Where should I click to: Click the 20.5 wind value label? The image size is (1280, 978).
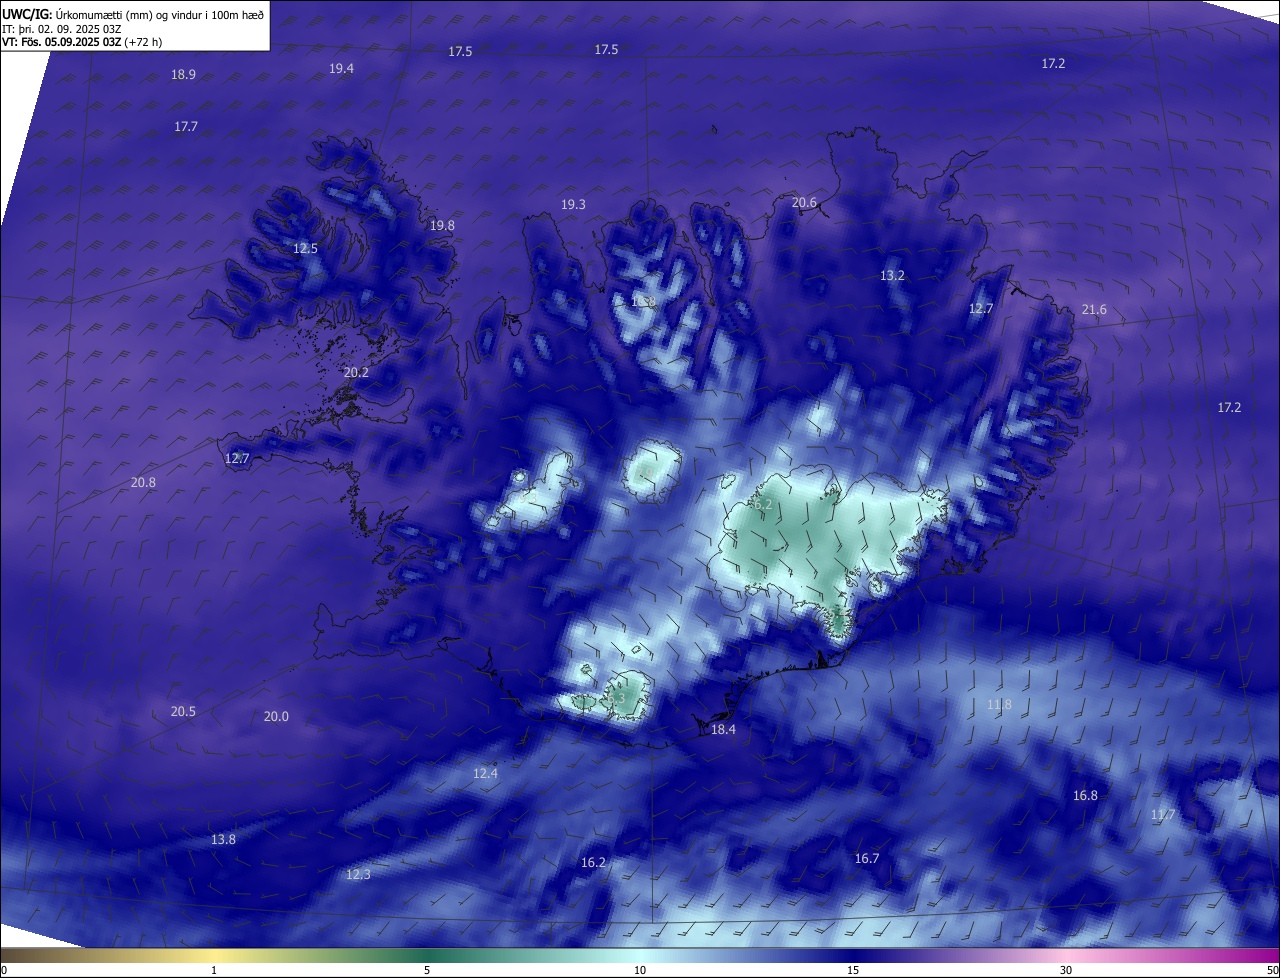183,711
